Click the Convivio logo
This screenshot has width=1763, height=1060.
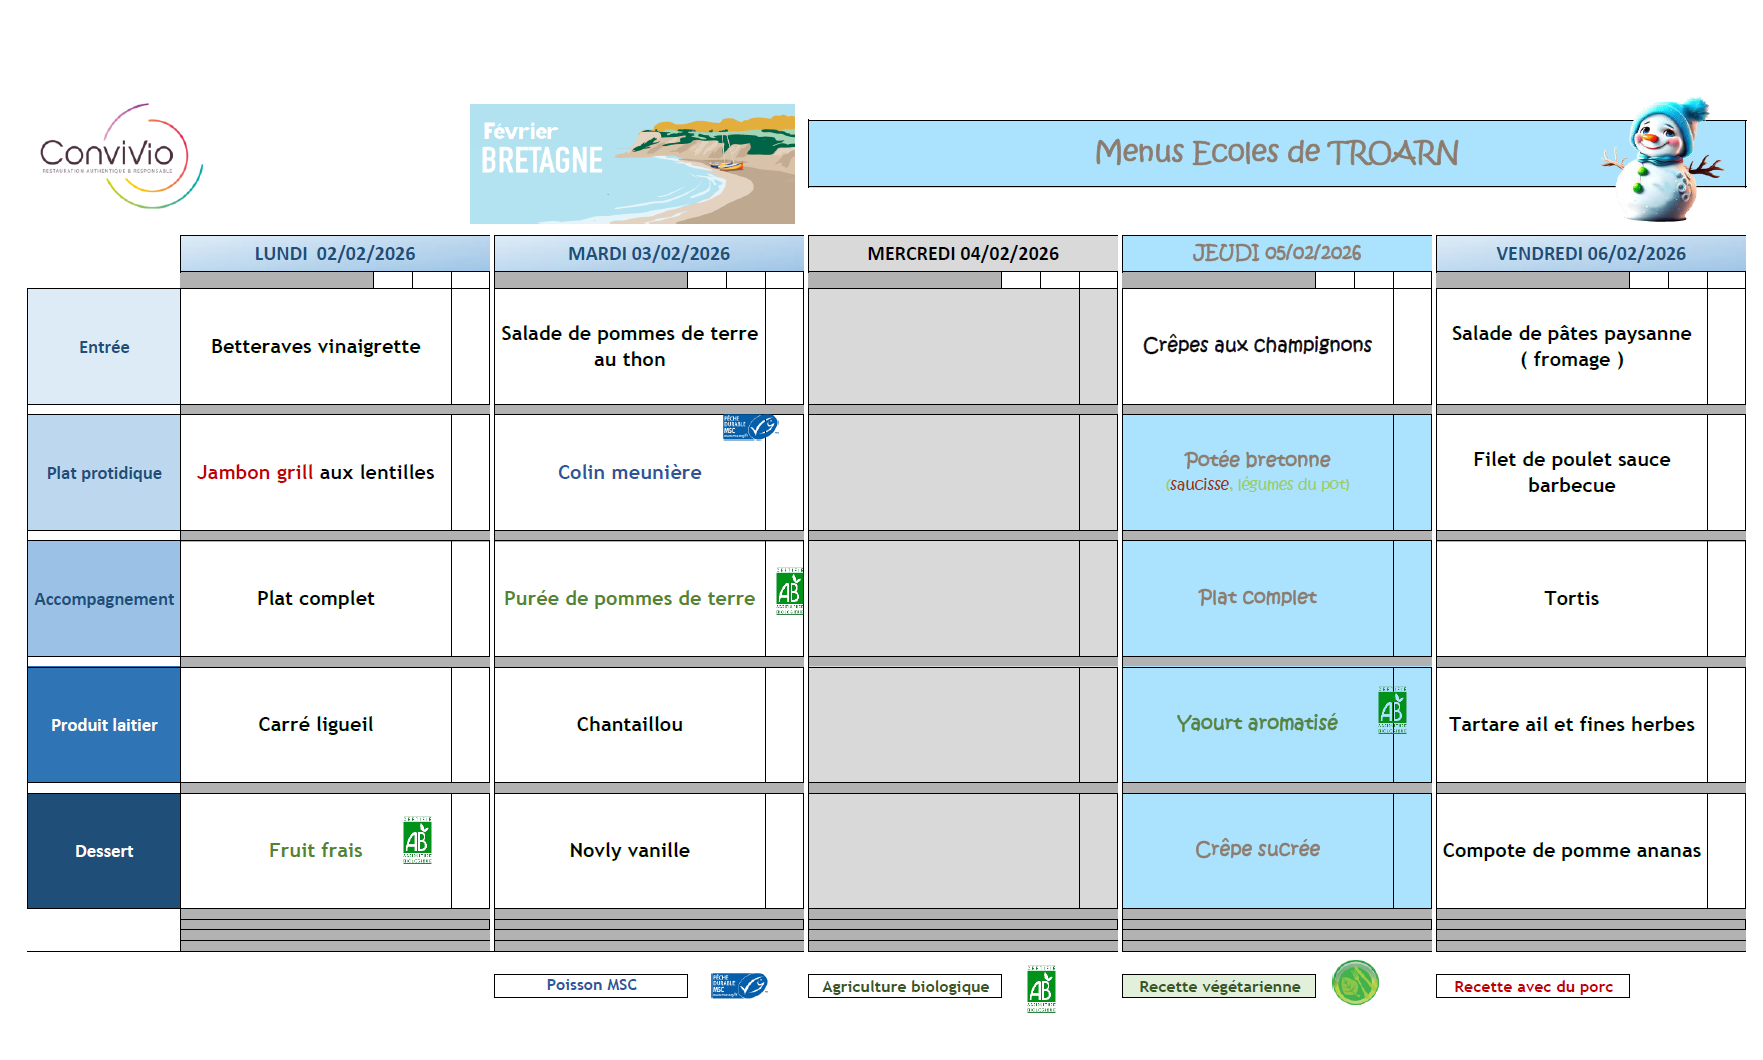[120, 156]
